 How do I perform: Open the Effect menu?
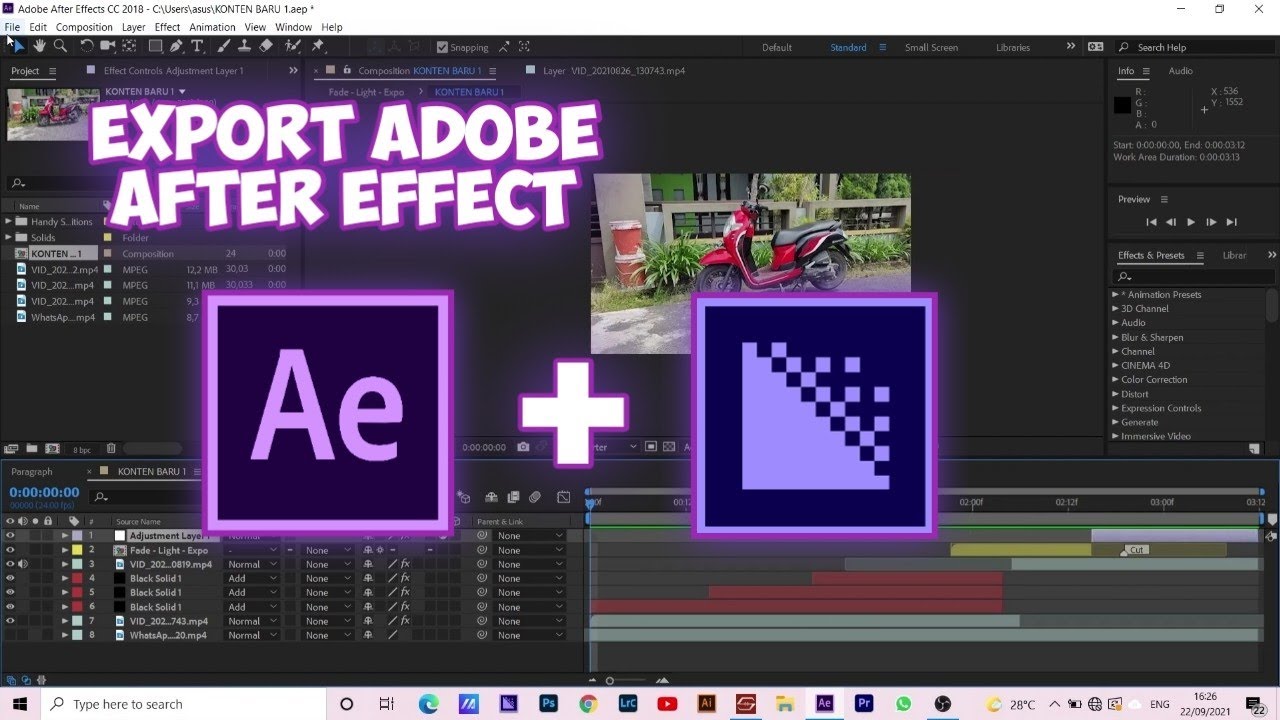pyautogui.click(x=167, y=27)
